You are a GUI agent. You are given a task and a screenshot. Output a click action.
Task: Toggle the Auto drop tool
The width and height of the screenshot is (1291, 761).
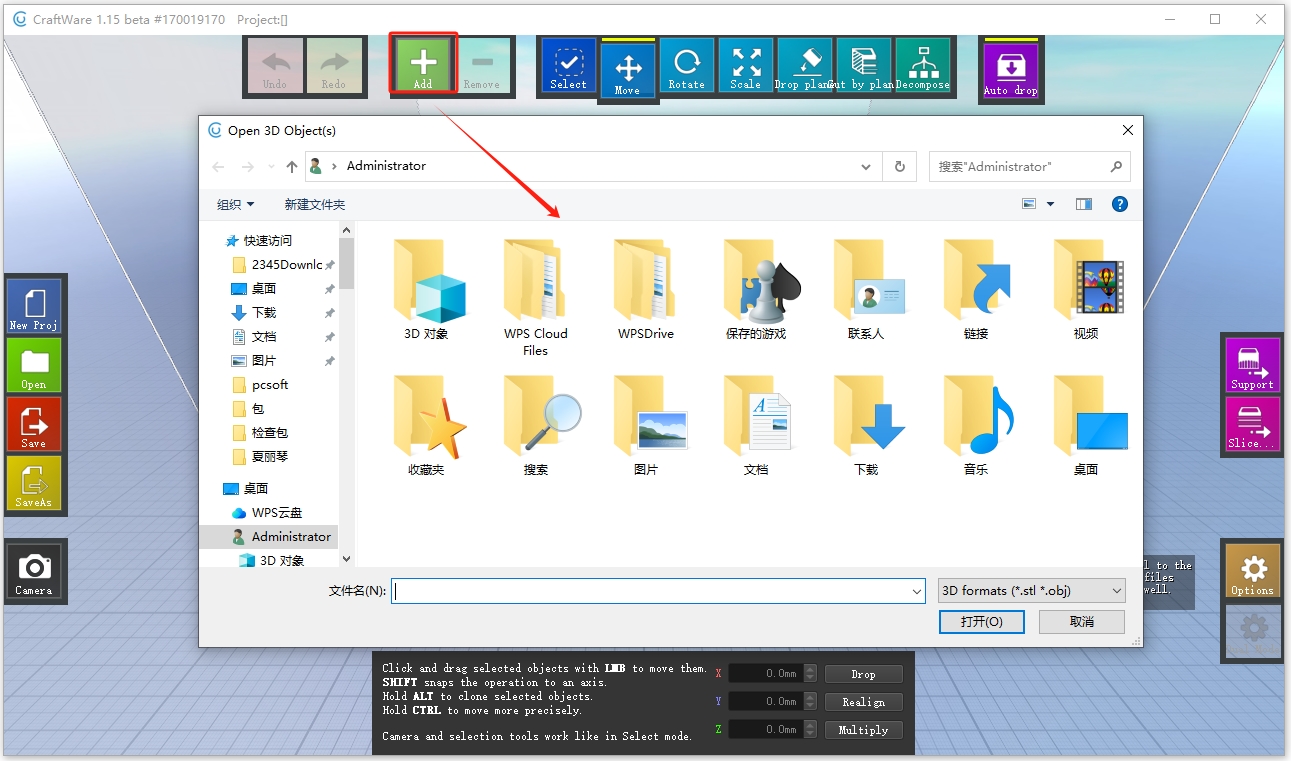point(1011,69)
